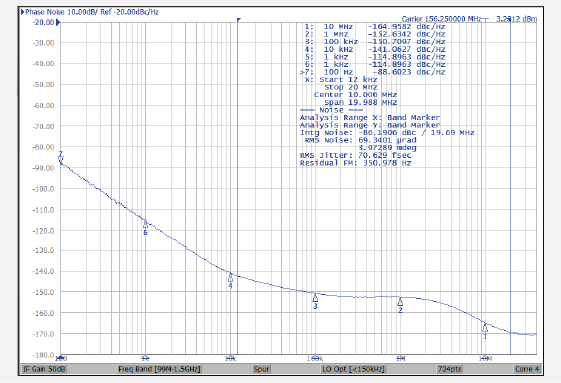561x383 pixels.
Task: Click the -180.0 Y-axis label
Action: [x=43, y=355]
